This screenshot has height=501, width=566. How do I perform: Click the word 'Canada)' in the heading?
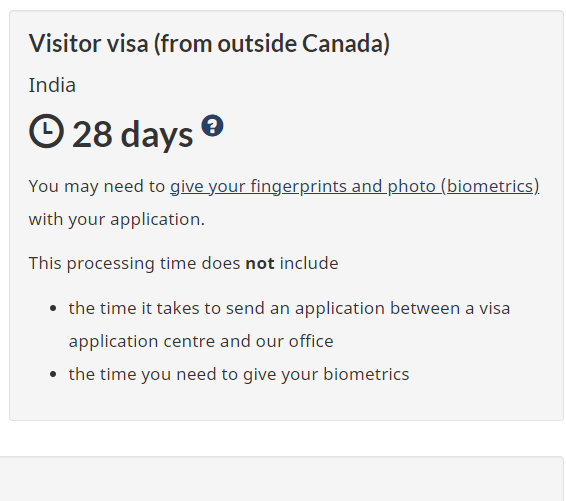point(346,44)
